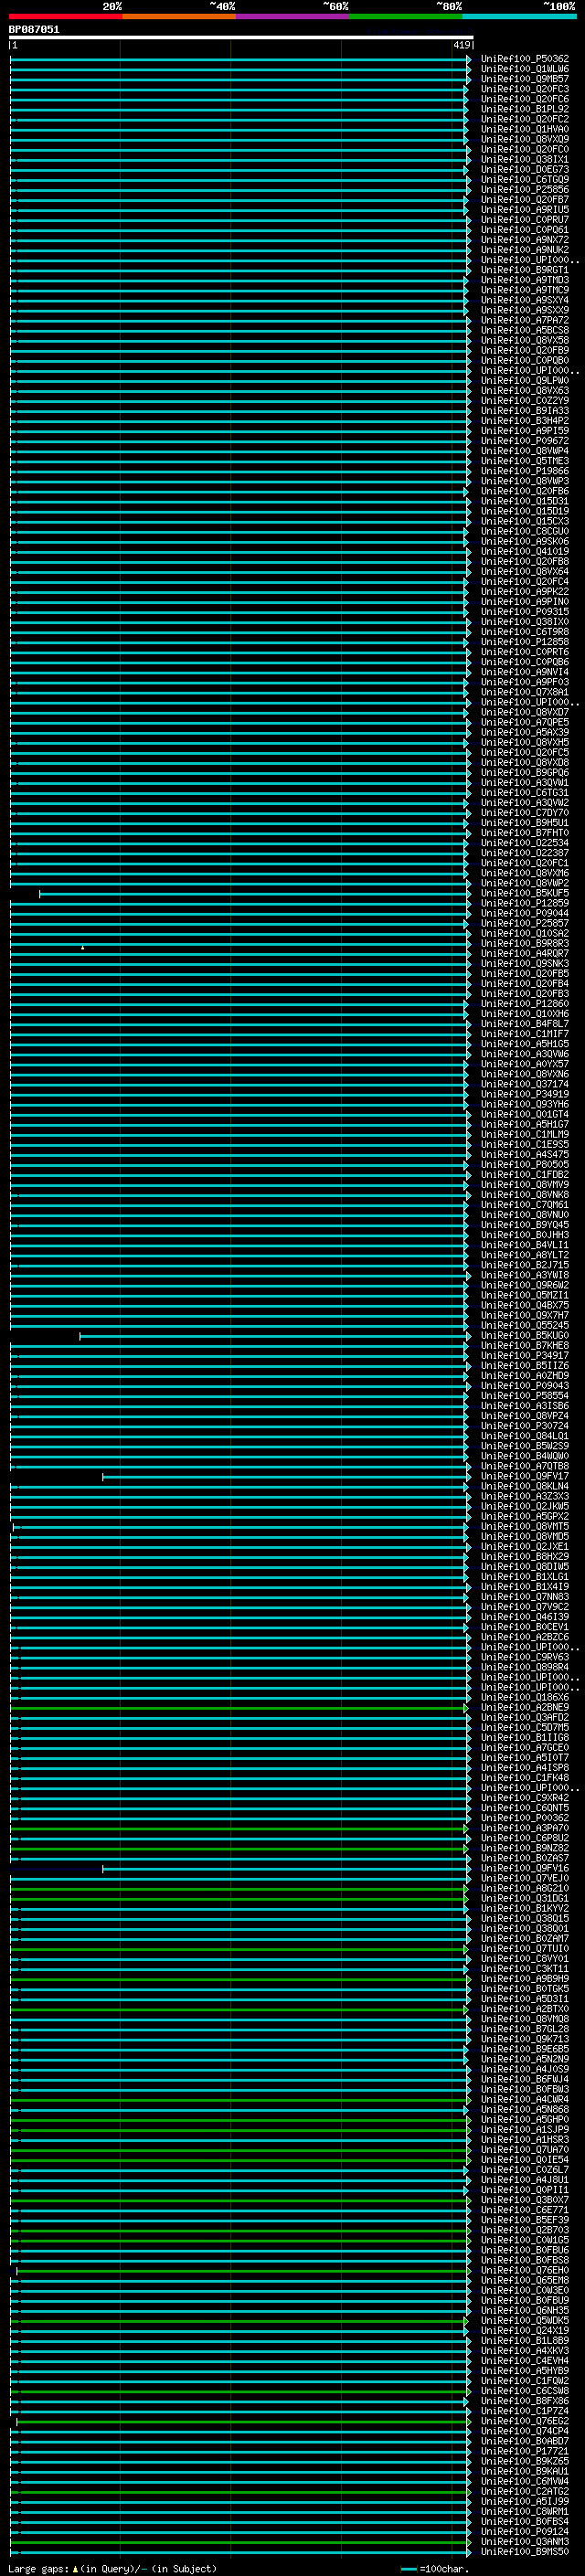Image resolution: width=585 pixels, height=2576 pixels.
Task: Click the Large gaps legend text
Action: 111,2569
